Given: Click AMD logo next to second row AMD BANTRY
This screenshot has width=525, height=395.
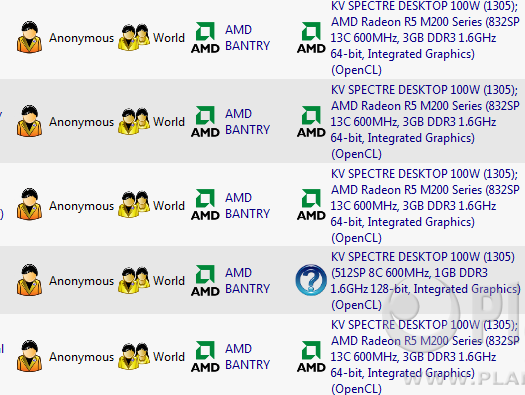Looking at the screenshot, I should 205,122.
